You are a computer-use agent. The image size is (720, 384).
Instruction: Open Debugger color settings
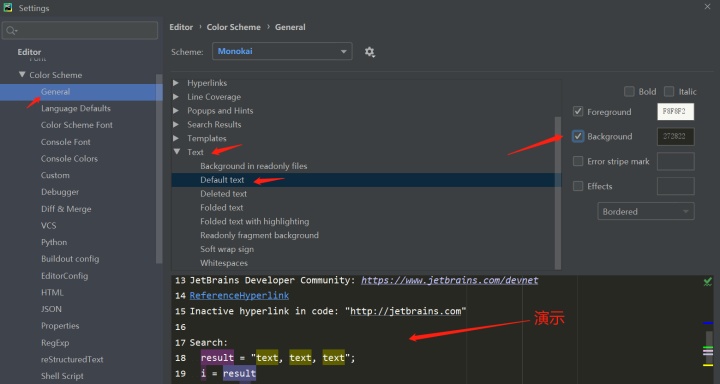click(x=60, y=192)
